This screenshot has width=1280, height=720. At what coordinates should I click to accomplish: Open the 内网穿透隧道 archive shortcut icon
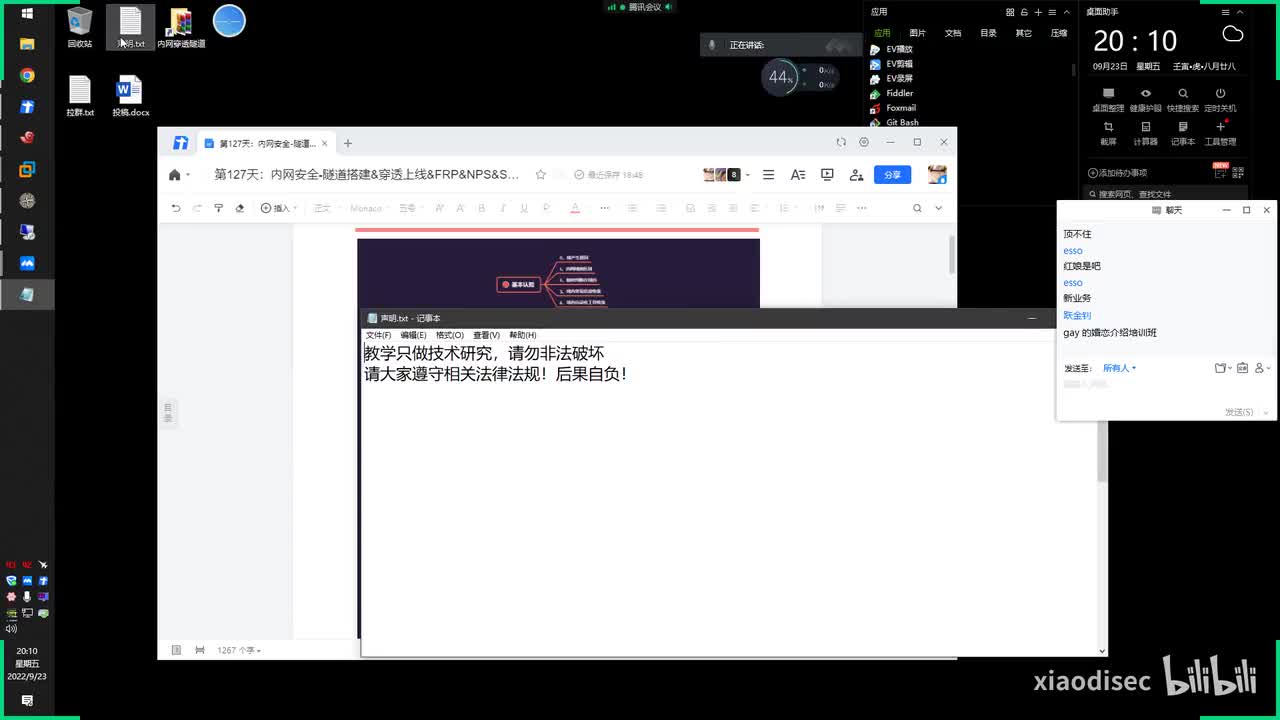point(181,27)
